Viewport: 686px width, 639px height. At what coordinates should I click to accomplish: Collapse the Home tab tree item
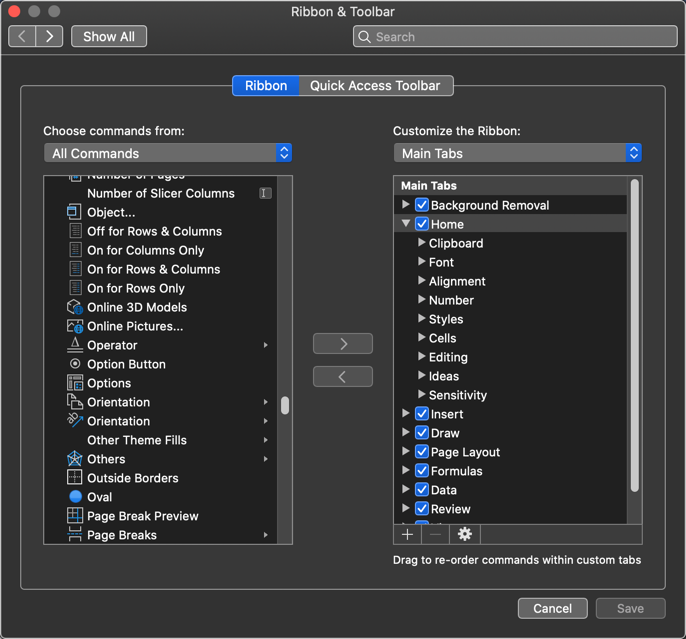pos(406,224)
